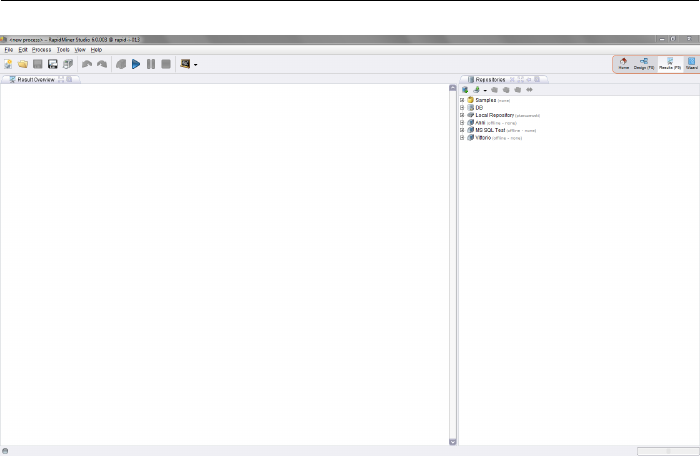Open the View menu
The height and width of the screenshot is (456, 700).
tap(80, 50)
